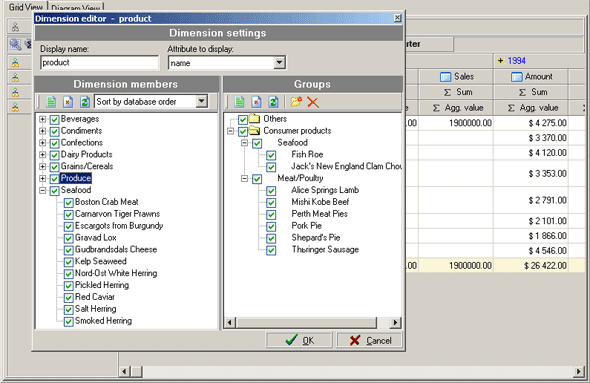
Task: Click the magnifier icon in left sidebar
Action: 15,44
